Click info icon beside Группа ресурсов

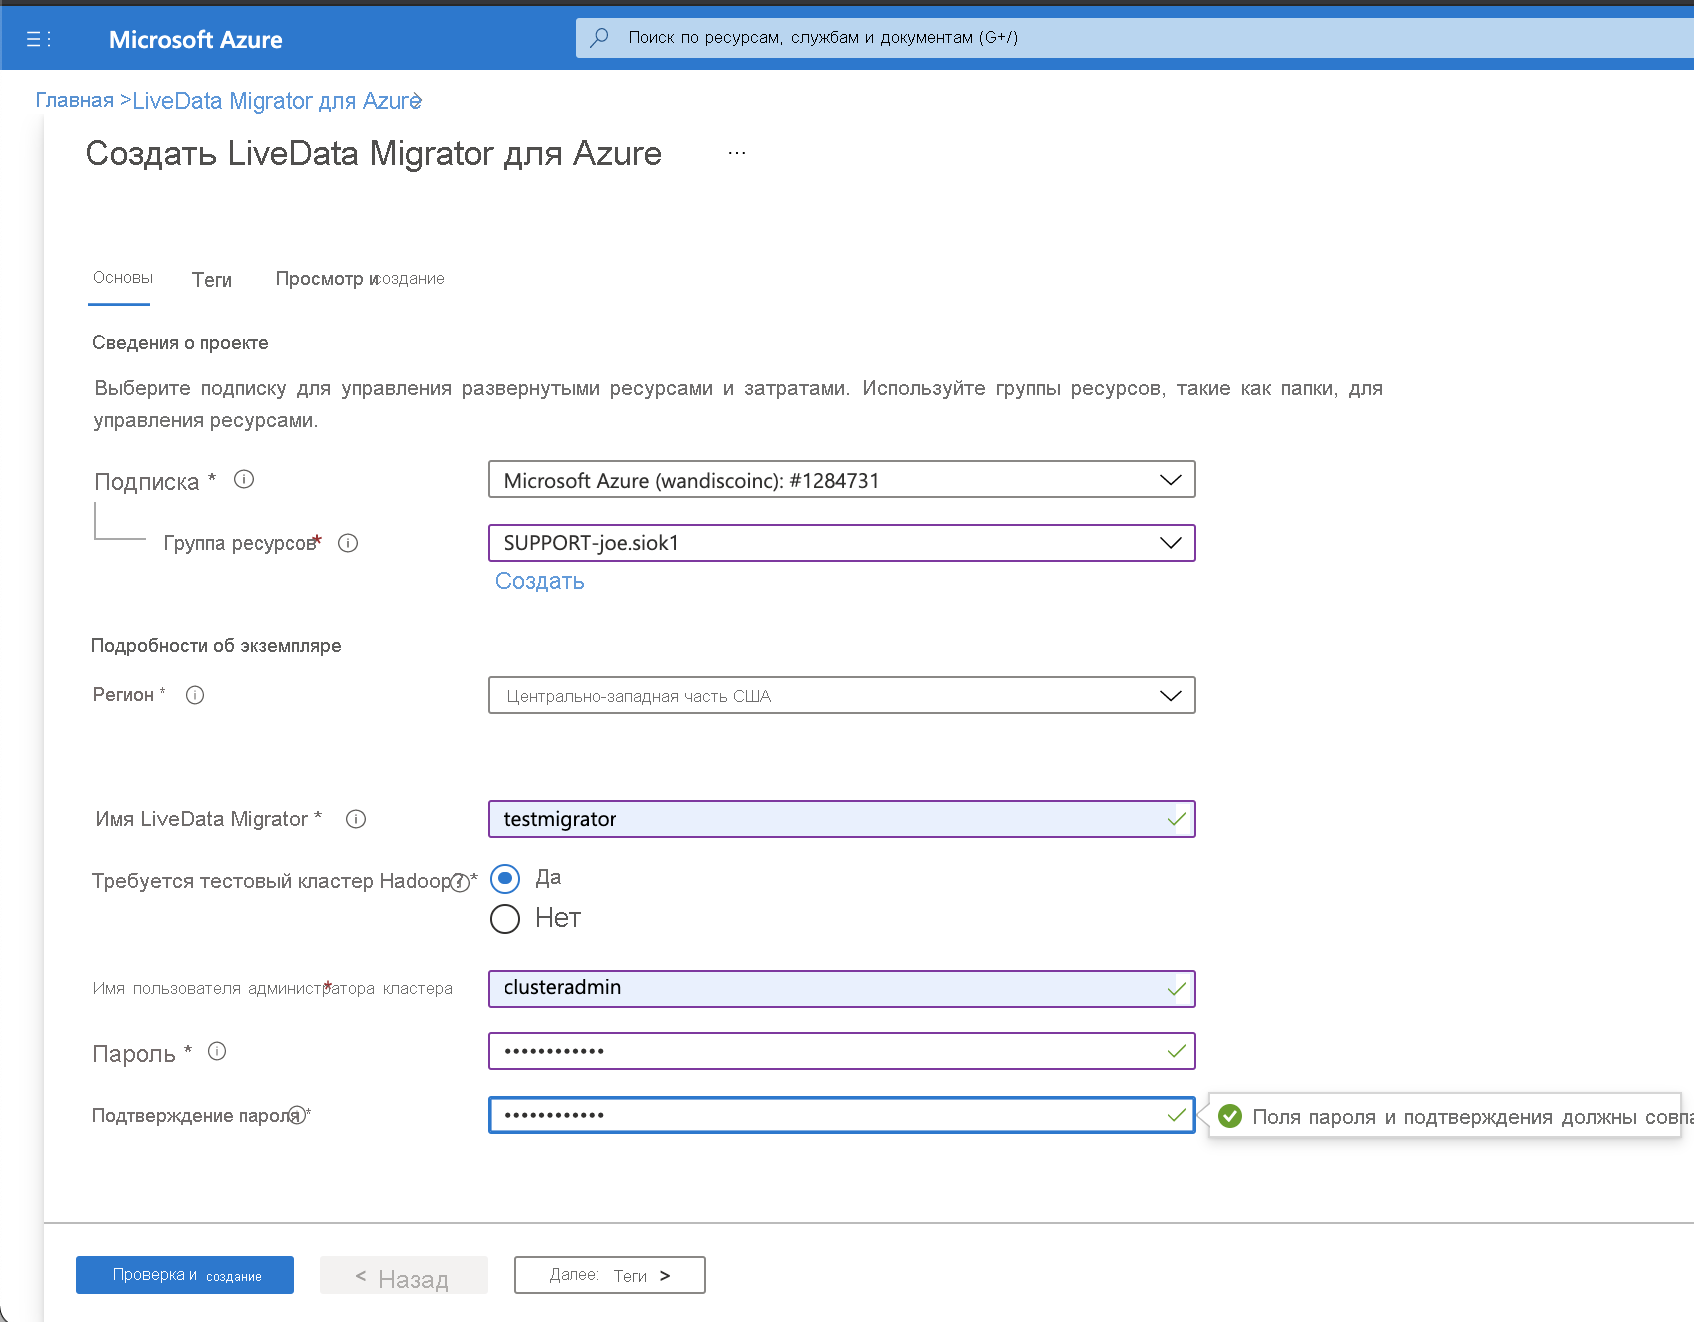coord(348,543)
